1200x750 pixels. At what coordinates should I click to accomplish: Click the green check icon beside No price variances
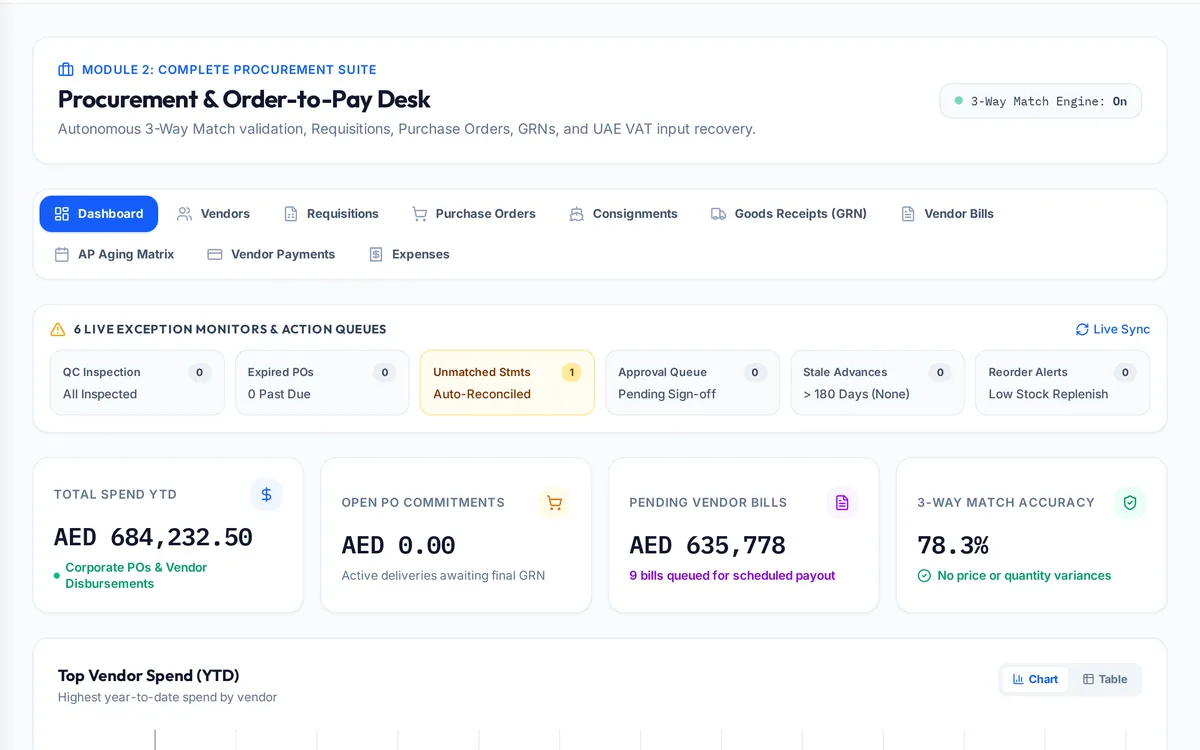click(x=924, y=575)
